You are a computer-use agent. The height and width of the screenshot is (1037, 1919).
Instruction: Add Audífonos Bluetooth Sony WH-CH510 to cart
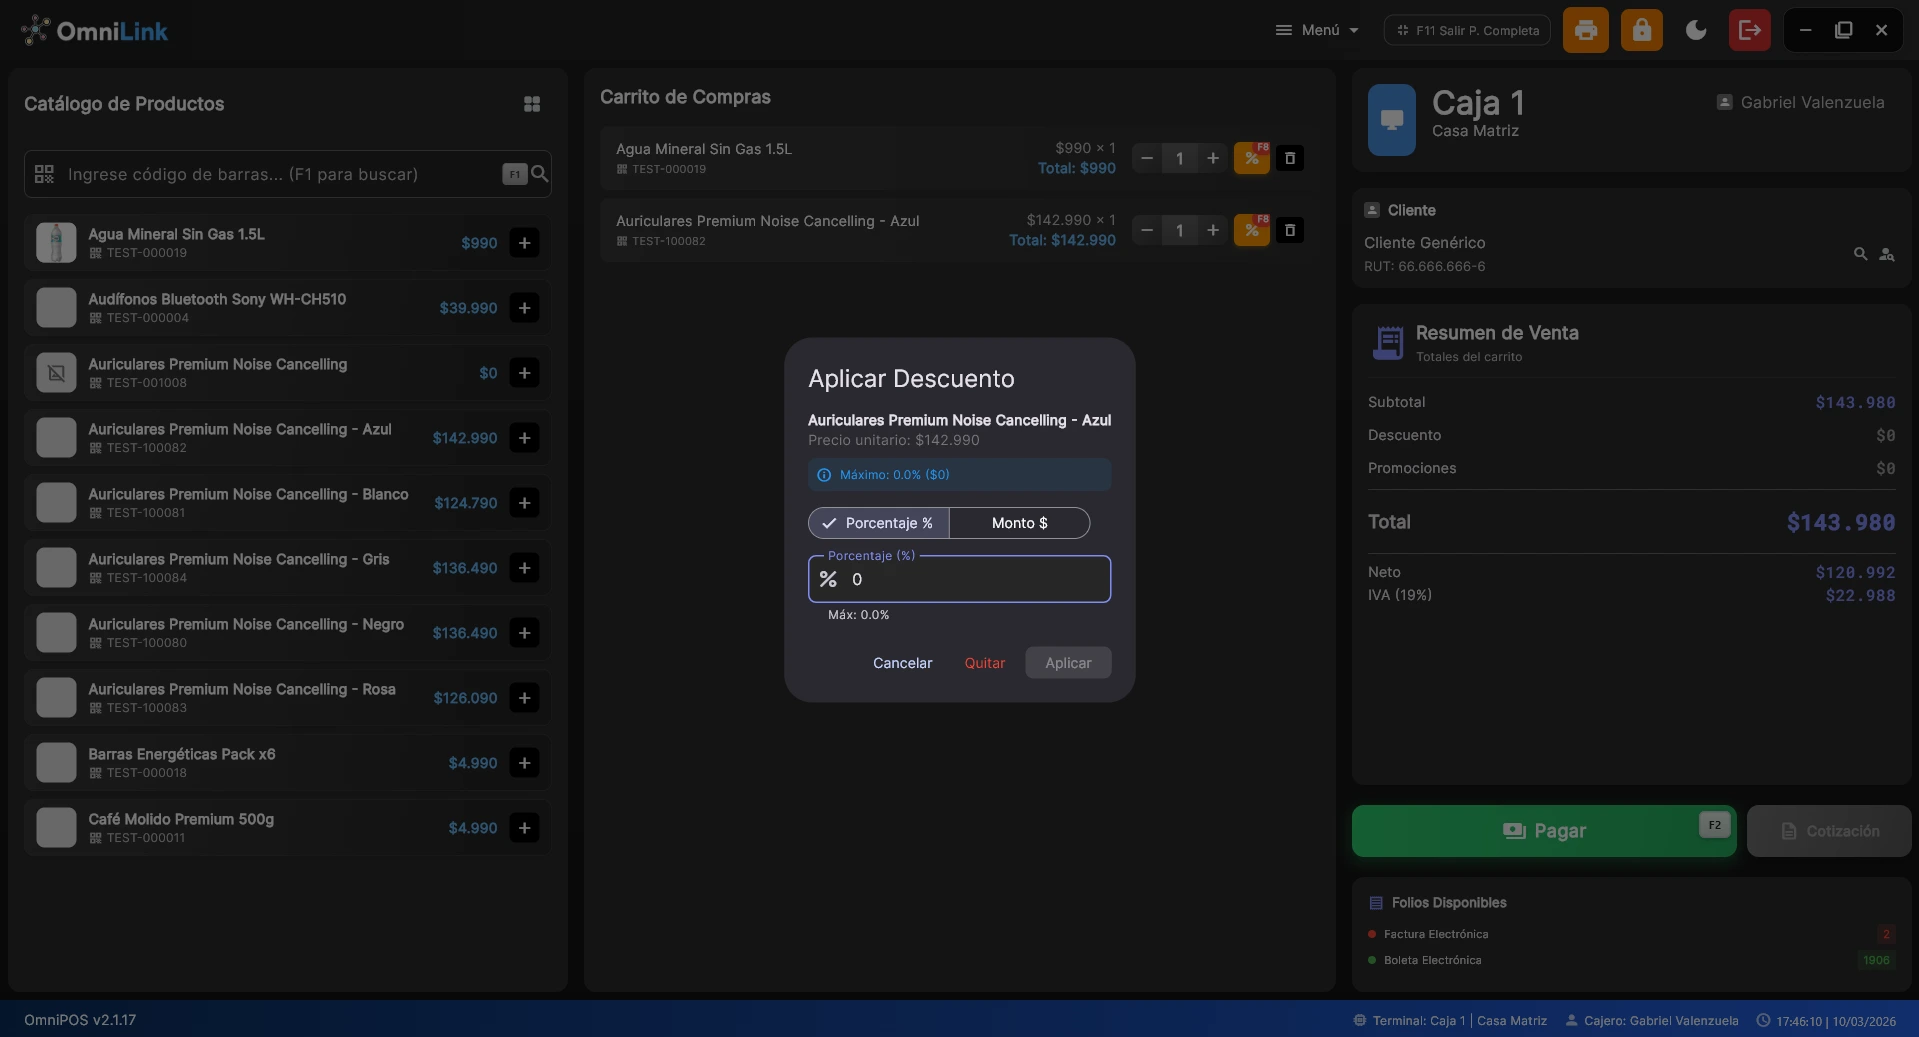pyautogui.click(x=524, y=308)
